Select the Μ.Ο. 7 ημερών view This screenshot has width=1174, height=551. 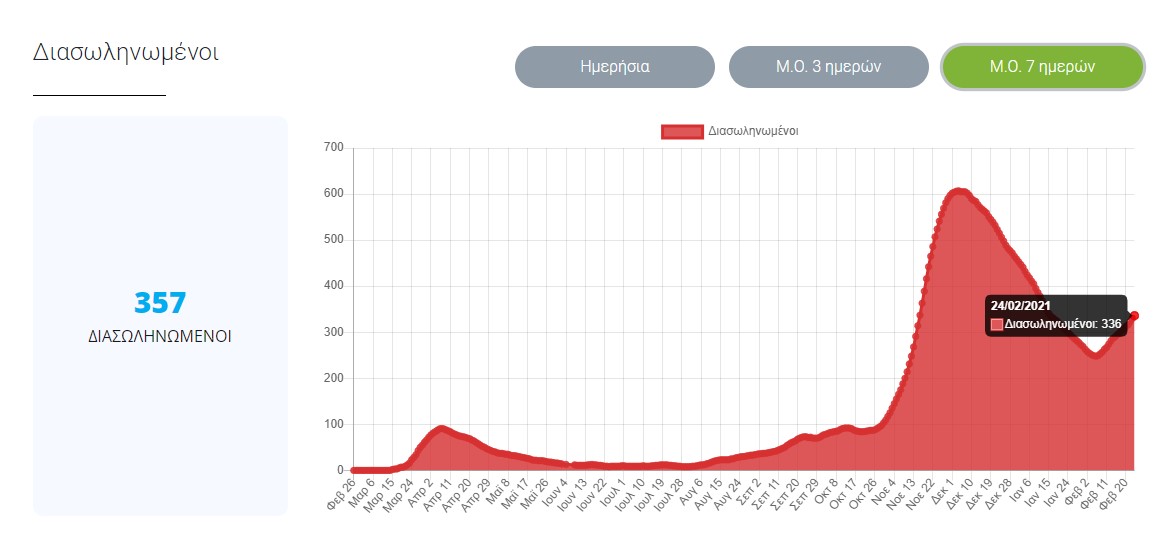[1042, 67]
